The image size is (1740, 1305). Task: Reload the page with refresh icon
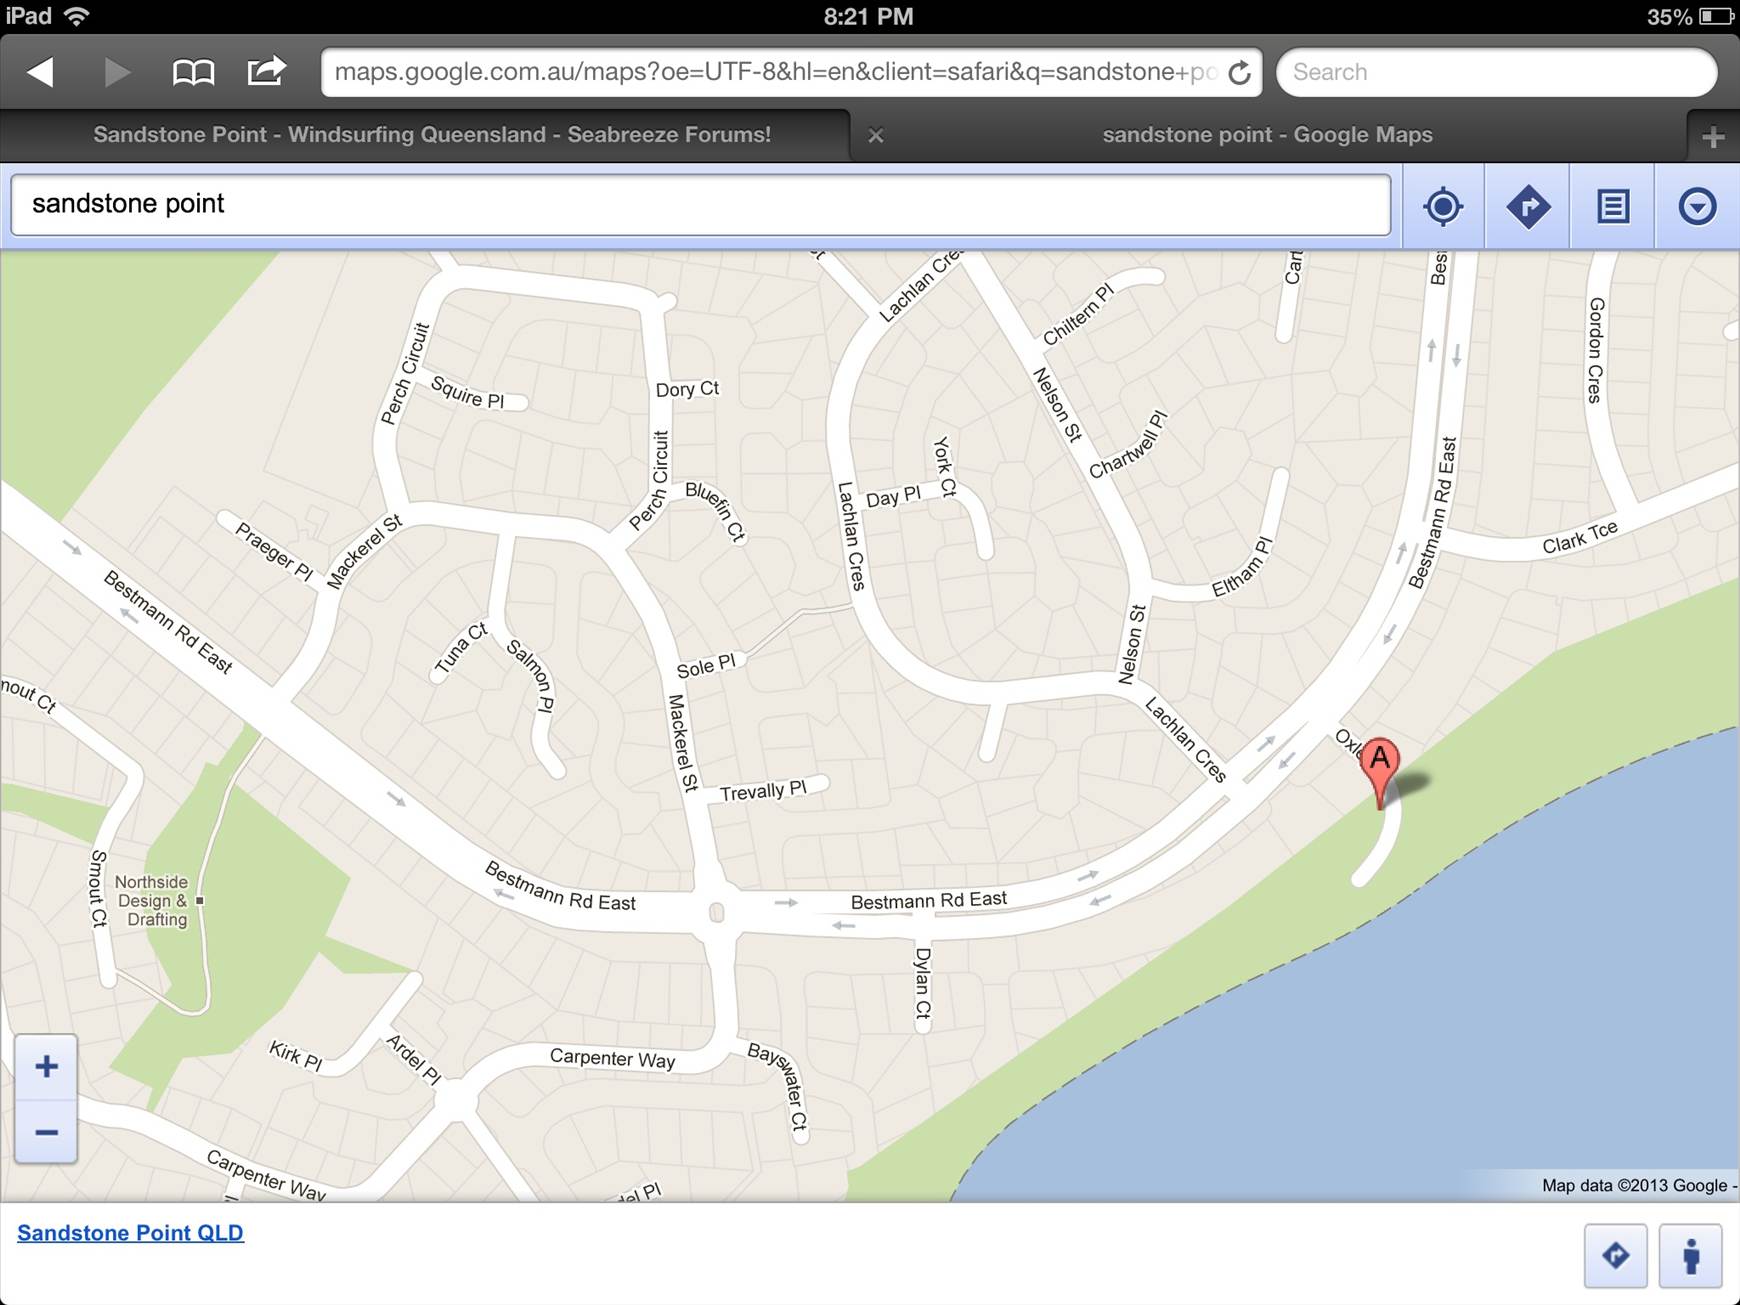point(1239,73)
